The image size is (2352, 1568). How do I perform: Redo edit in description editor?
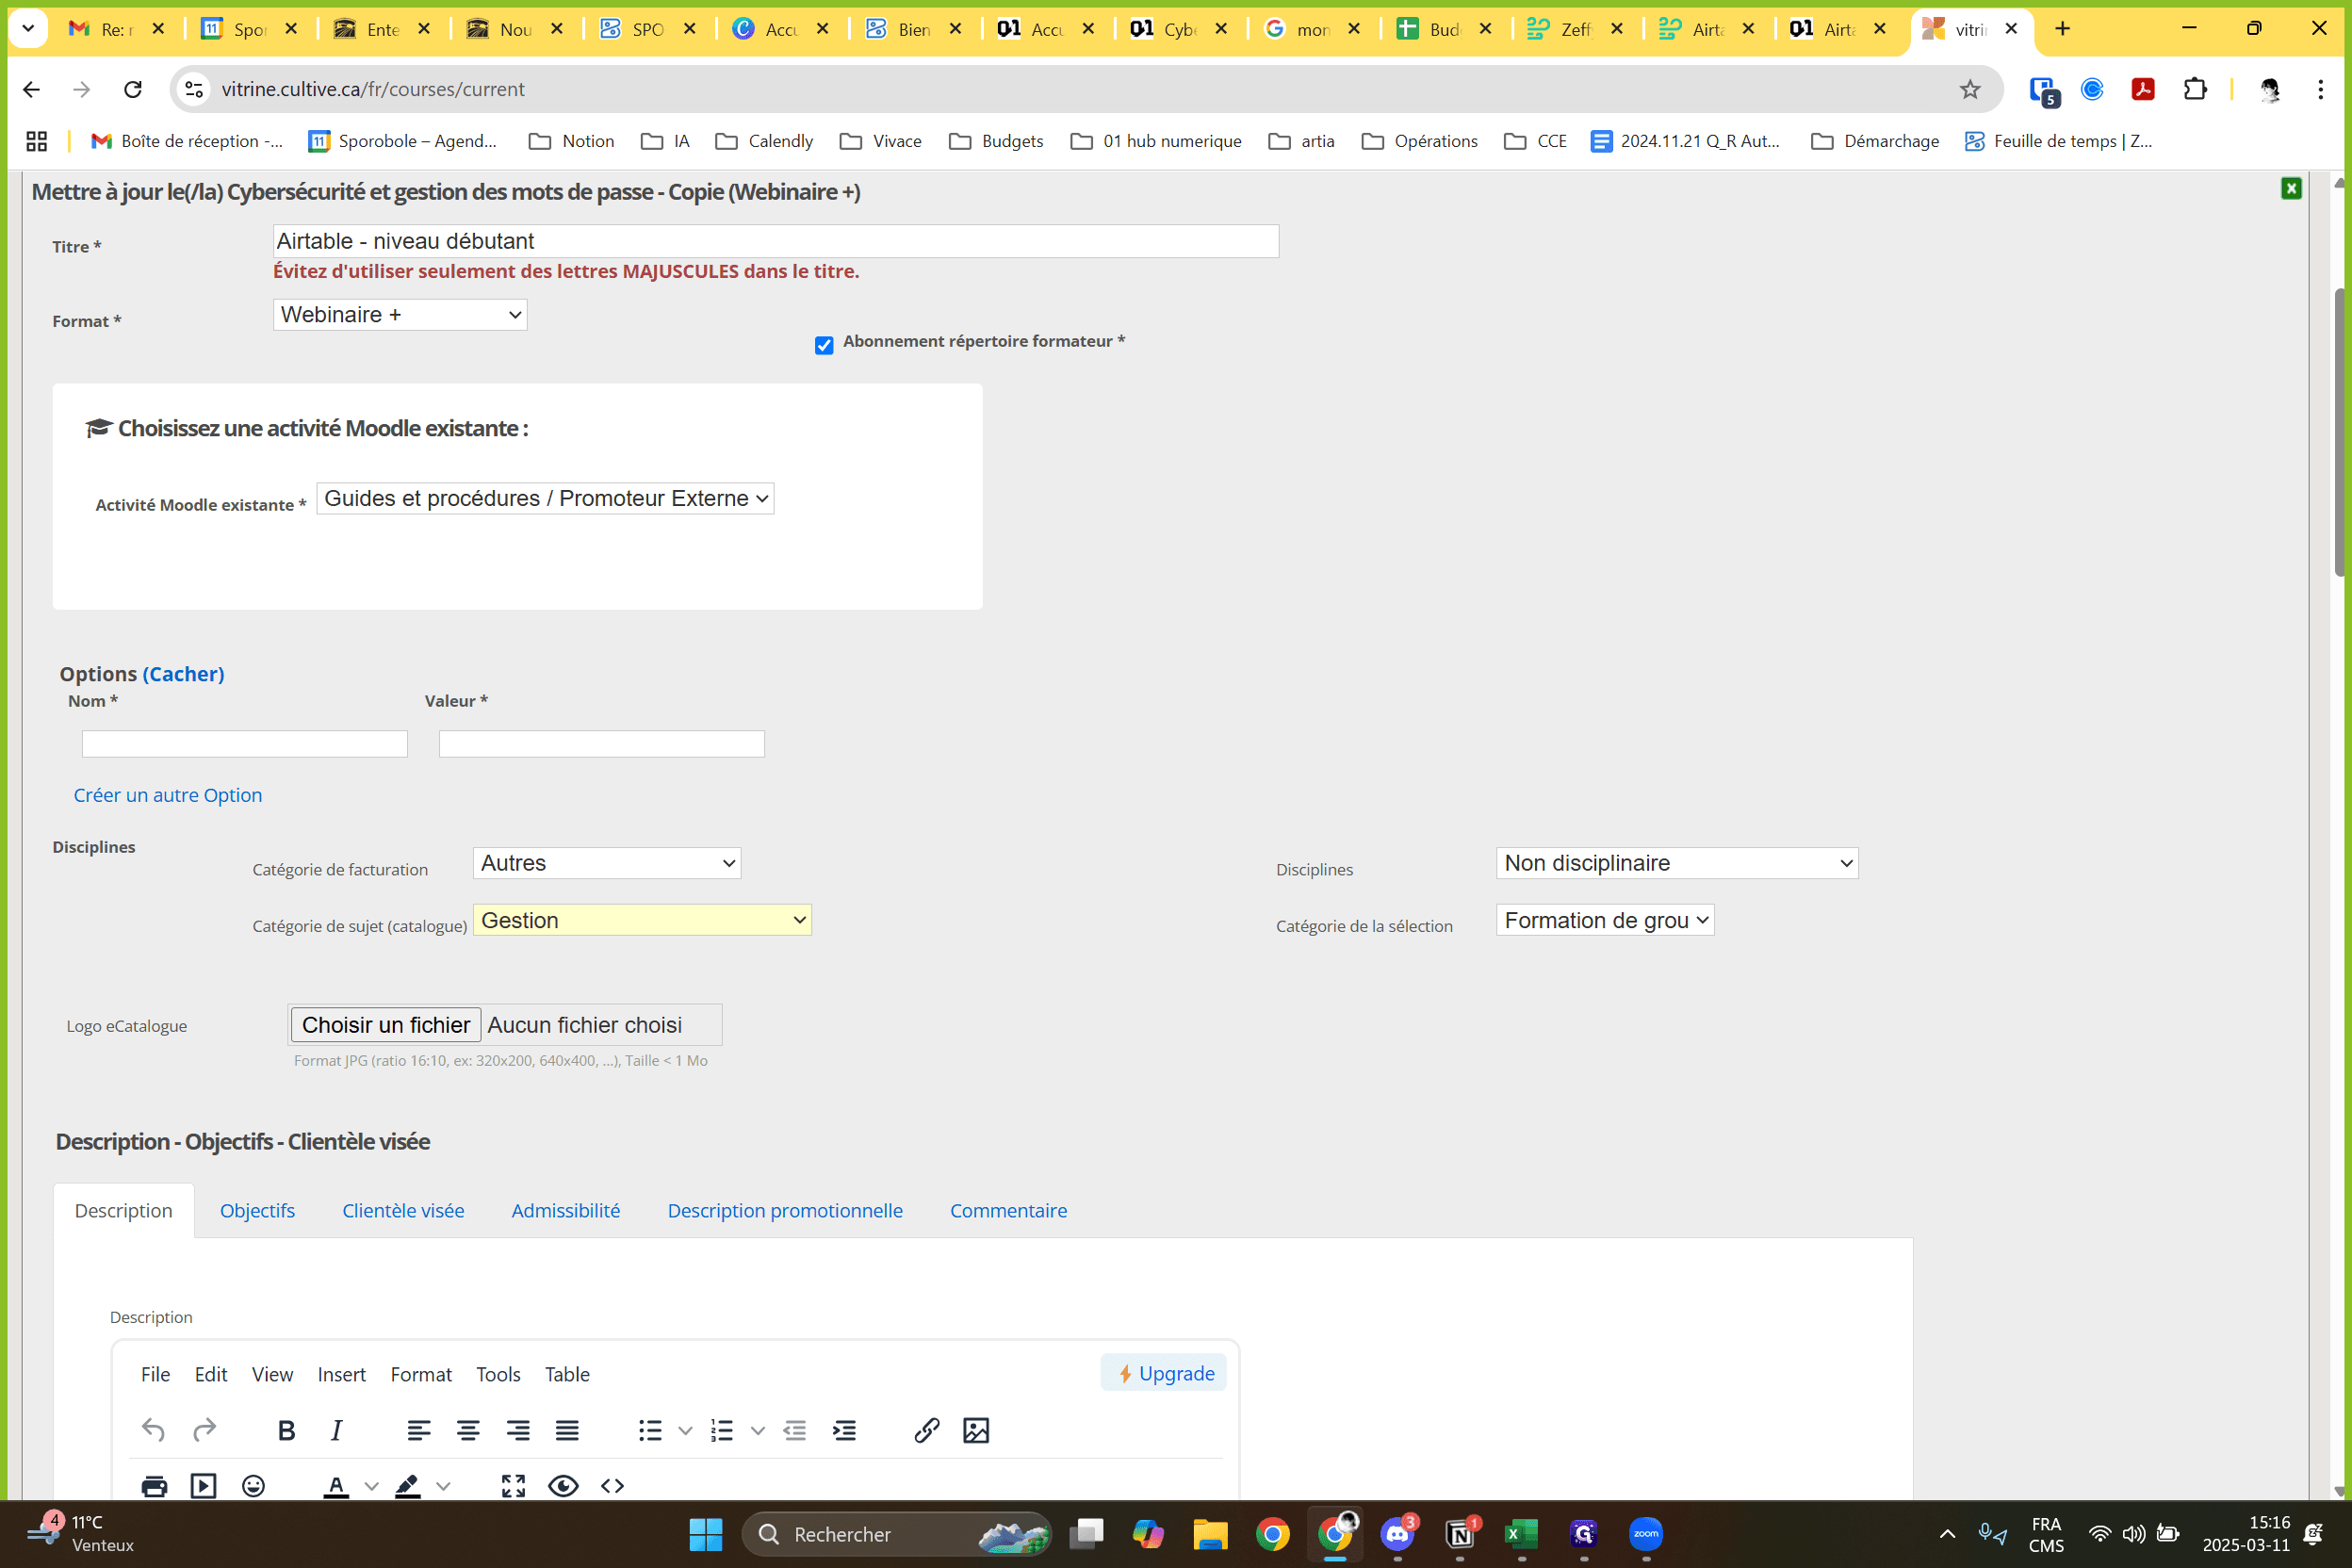tap(204, 1430)
